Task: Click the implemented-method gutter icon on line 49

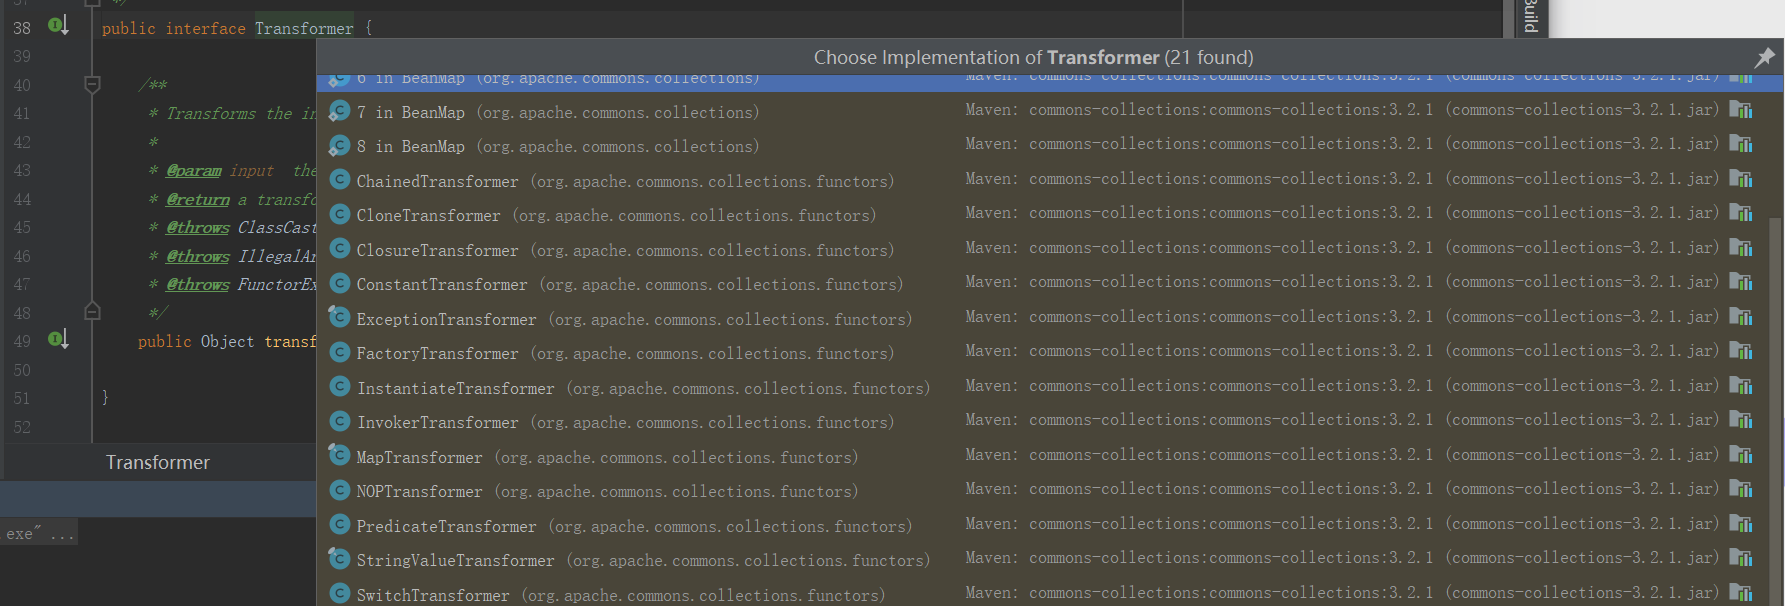Action: 58,340
